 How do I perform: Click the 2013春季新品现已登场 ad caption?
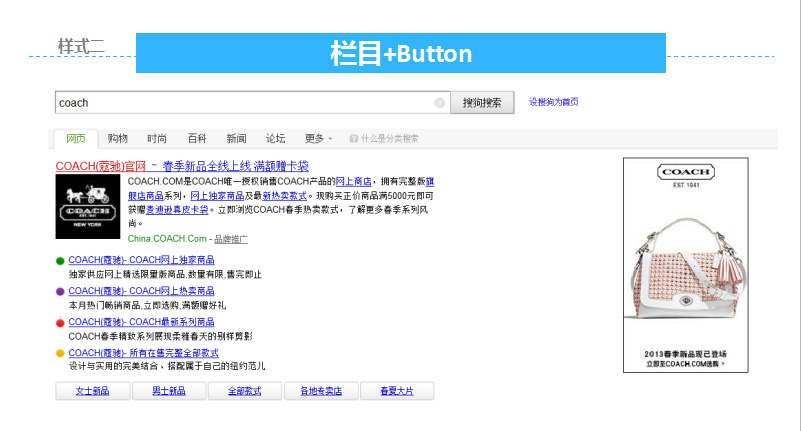[685, 354]
